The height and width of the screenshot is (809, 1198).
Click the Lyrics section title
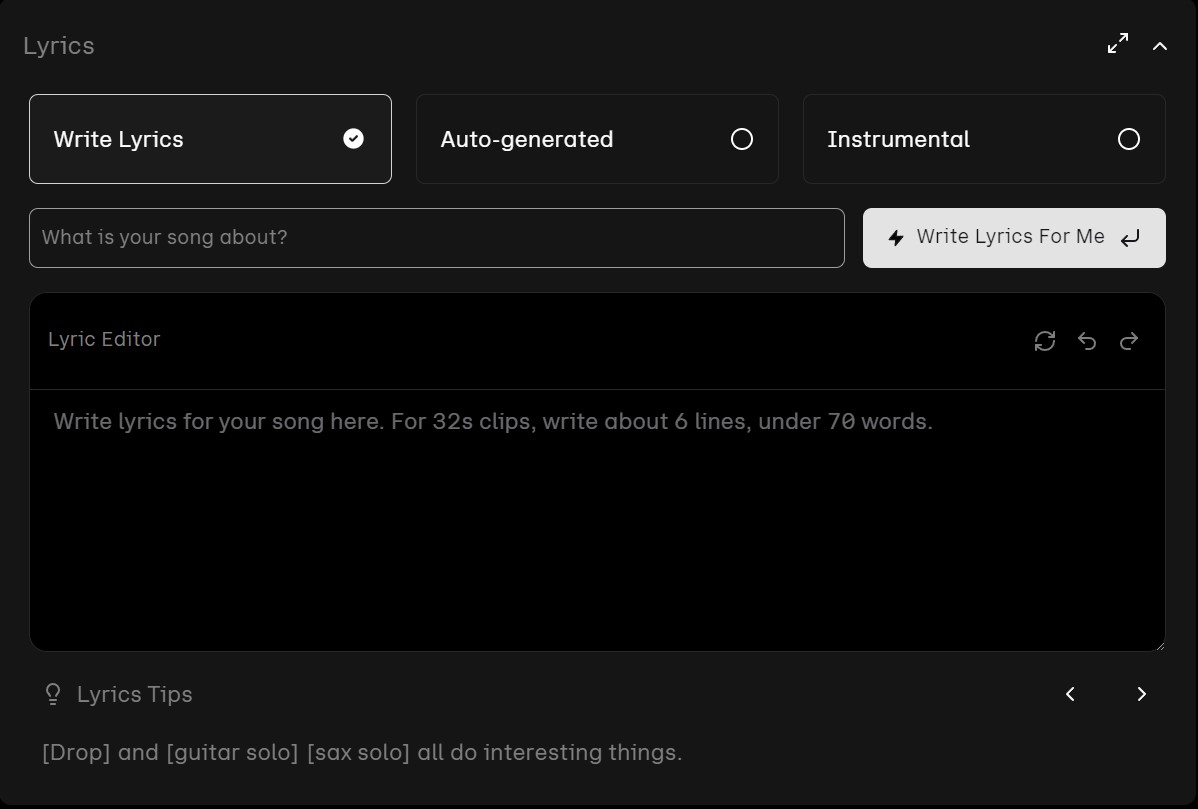point(59,46)
